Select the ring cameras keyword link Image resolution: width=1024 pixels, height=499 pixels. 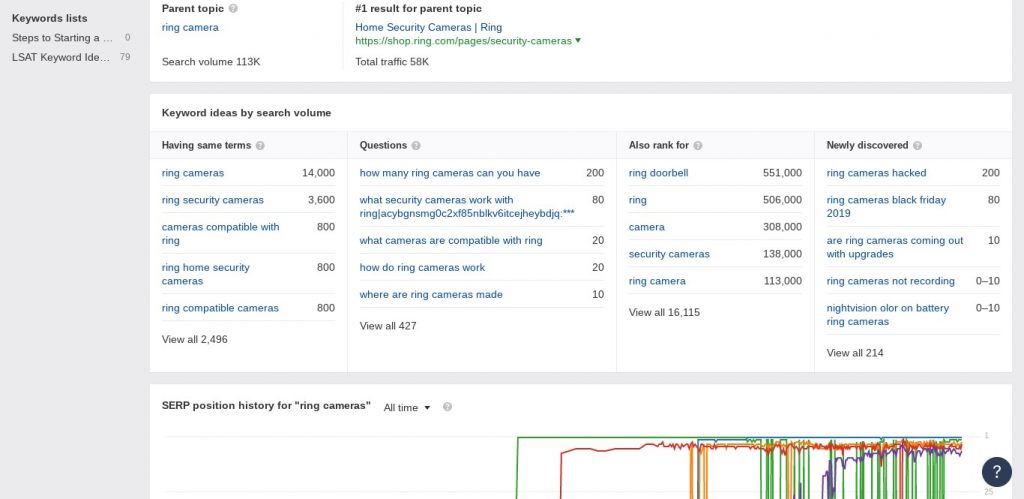193,173
